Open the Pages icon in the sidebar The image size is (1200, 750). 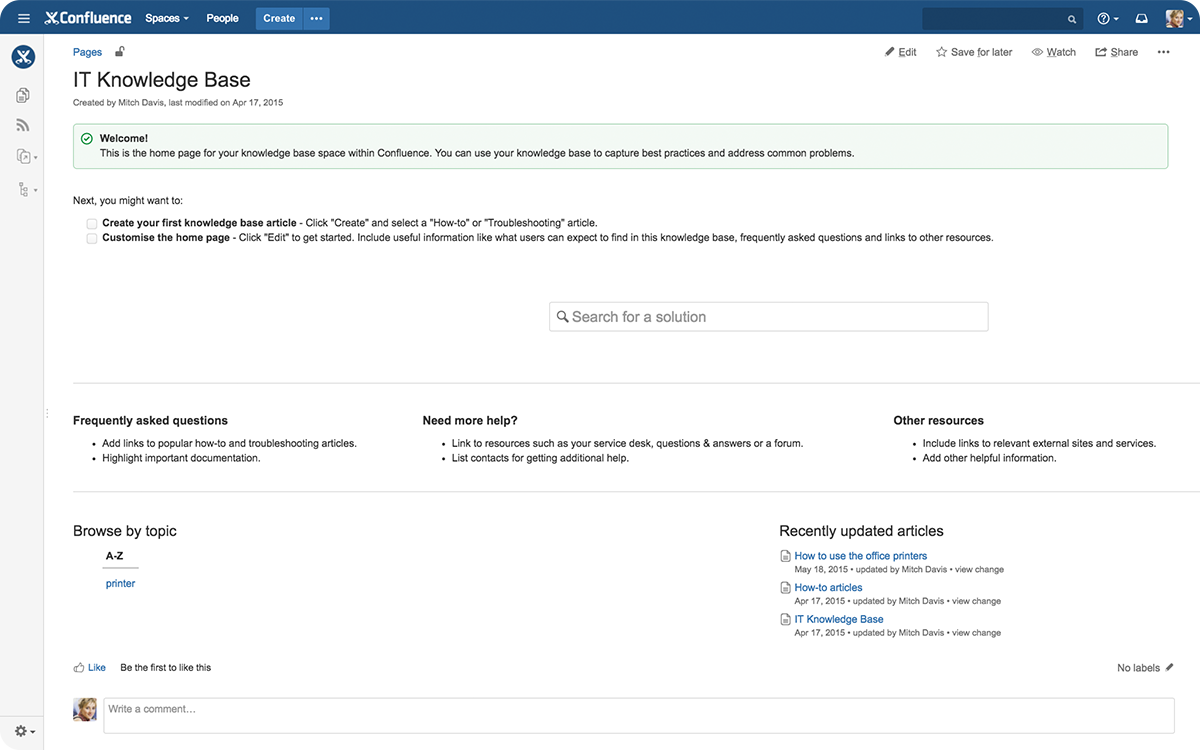coord(23,94)
